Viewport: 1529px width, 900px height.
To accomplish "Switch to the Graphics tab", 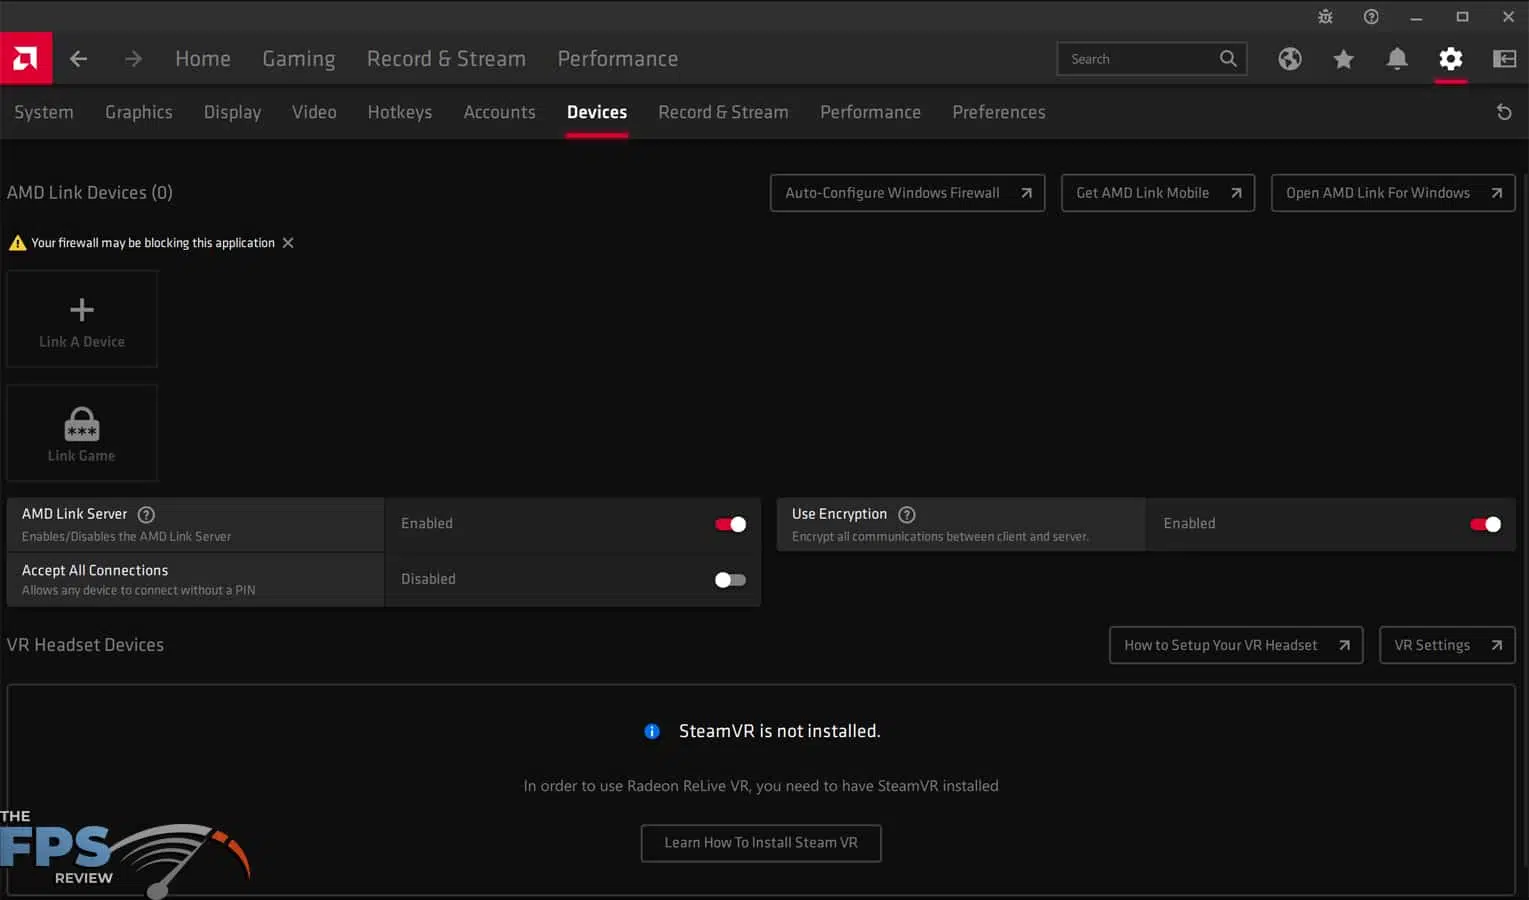I will point(139,112).
